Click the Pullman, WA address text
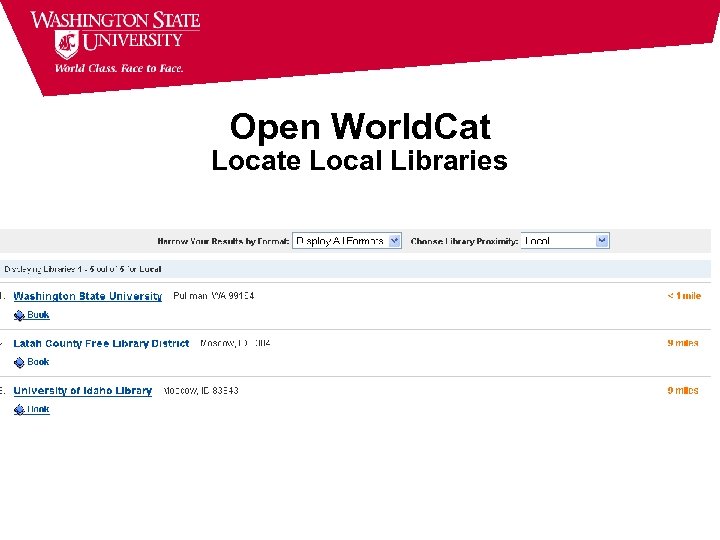The image size is (720, 540). pyautogui.click(x=214, y=296)
